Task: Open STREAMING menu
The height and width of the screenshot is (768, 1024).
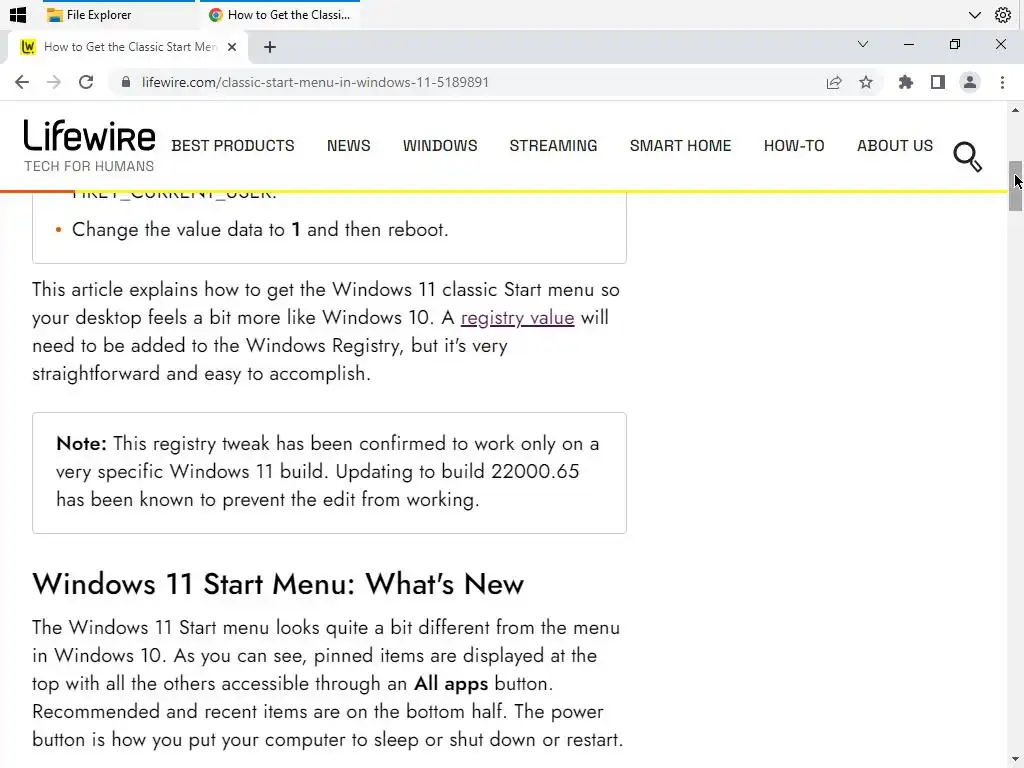Action: coord(553,146)
